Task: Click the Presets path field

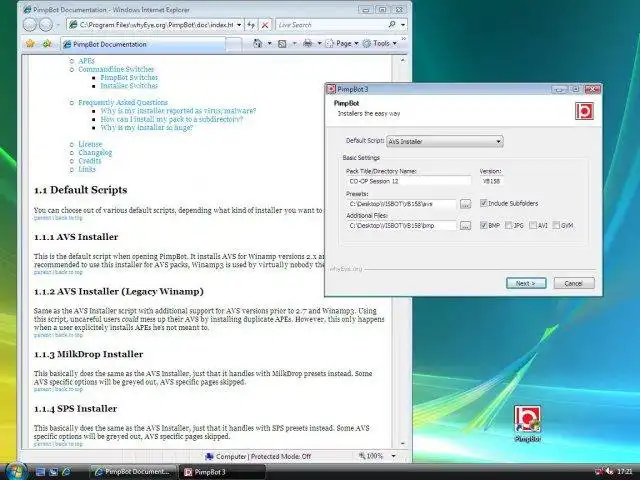Action: click(x=401, y=203)
